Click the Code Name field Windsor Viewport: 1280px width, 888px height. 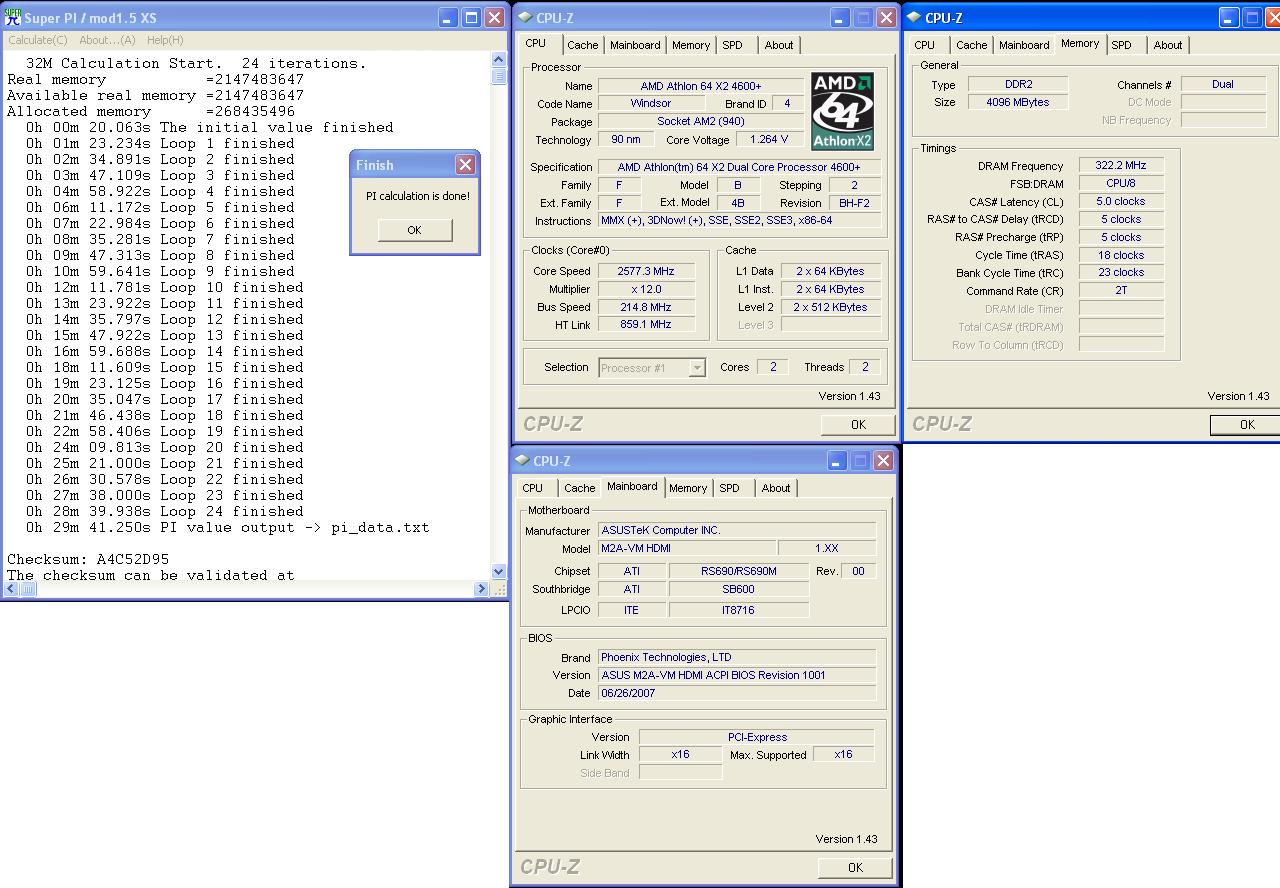[651, 103]
